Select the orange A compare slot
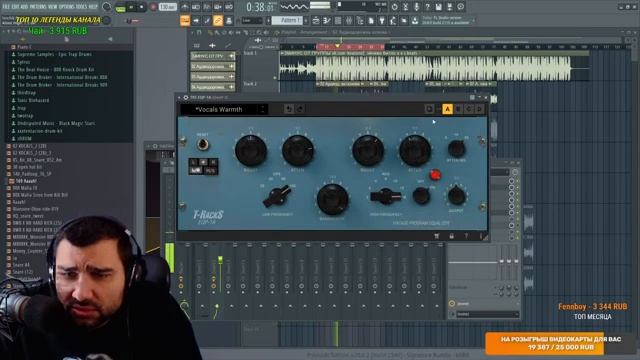Screen dimensions: 640x360 447,109
